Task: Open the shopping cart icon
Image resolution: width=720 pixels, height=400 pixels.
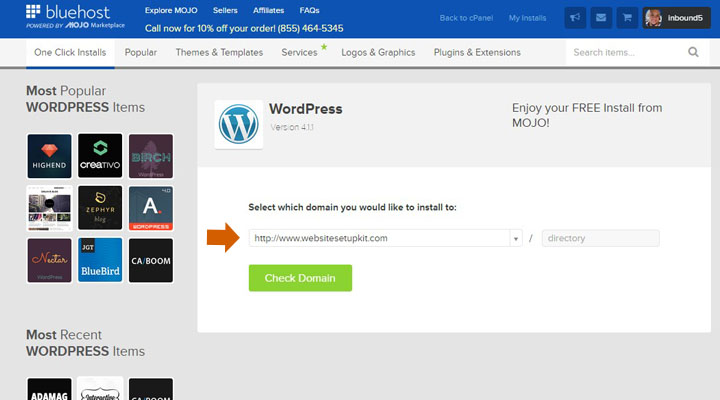Action: [627, 18]
